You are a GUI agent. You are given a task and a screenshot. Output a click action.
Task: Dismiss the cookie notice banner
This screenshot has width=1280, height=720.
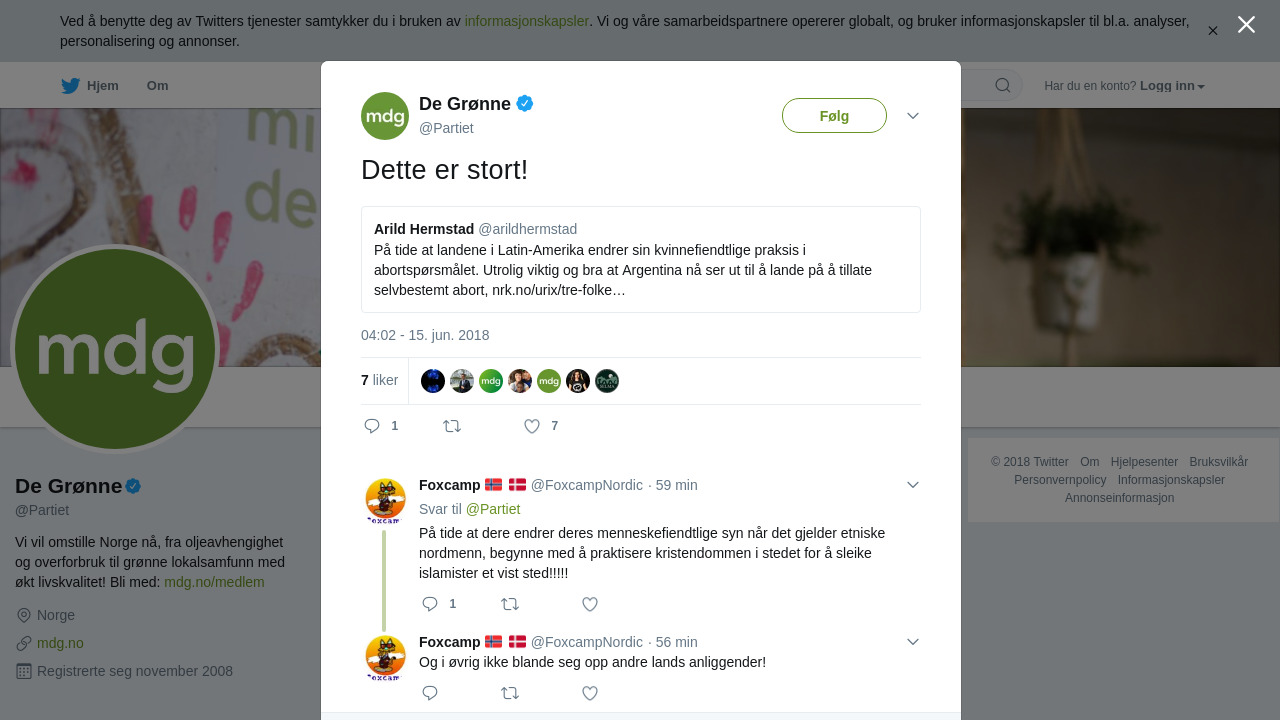(x=1212, y=31)
